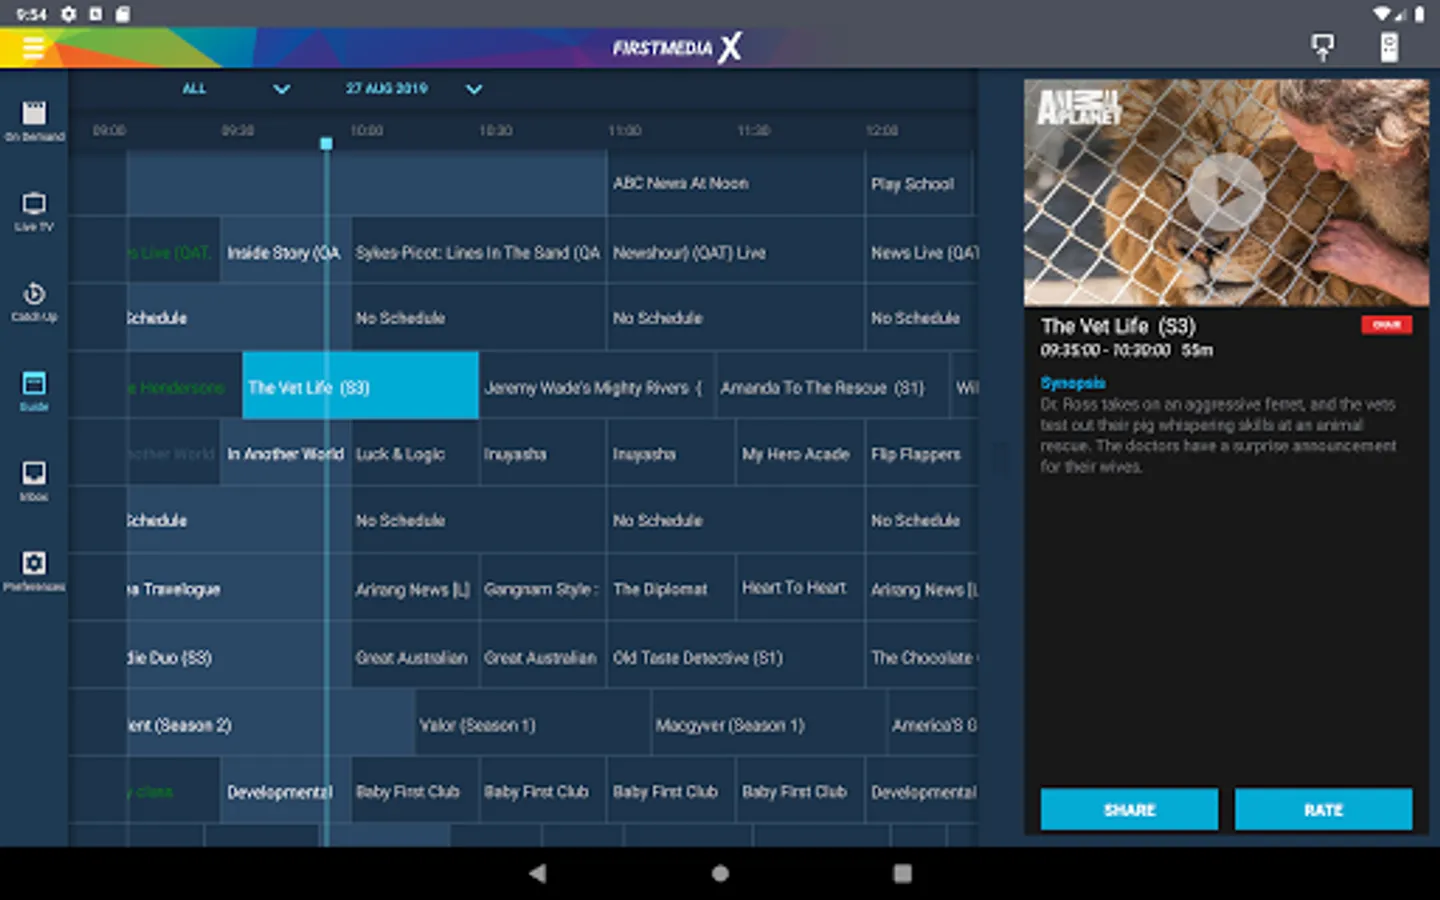The height and width of the screenshot is (900, 1440).
Task: Select the Guide sidebar item
Action: [x=34, y=392]
